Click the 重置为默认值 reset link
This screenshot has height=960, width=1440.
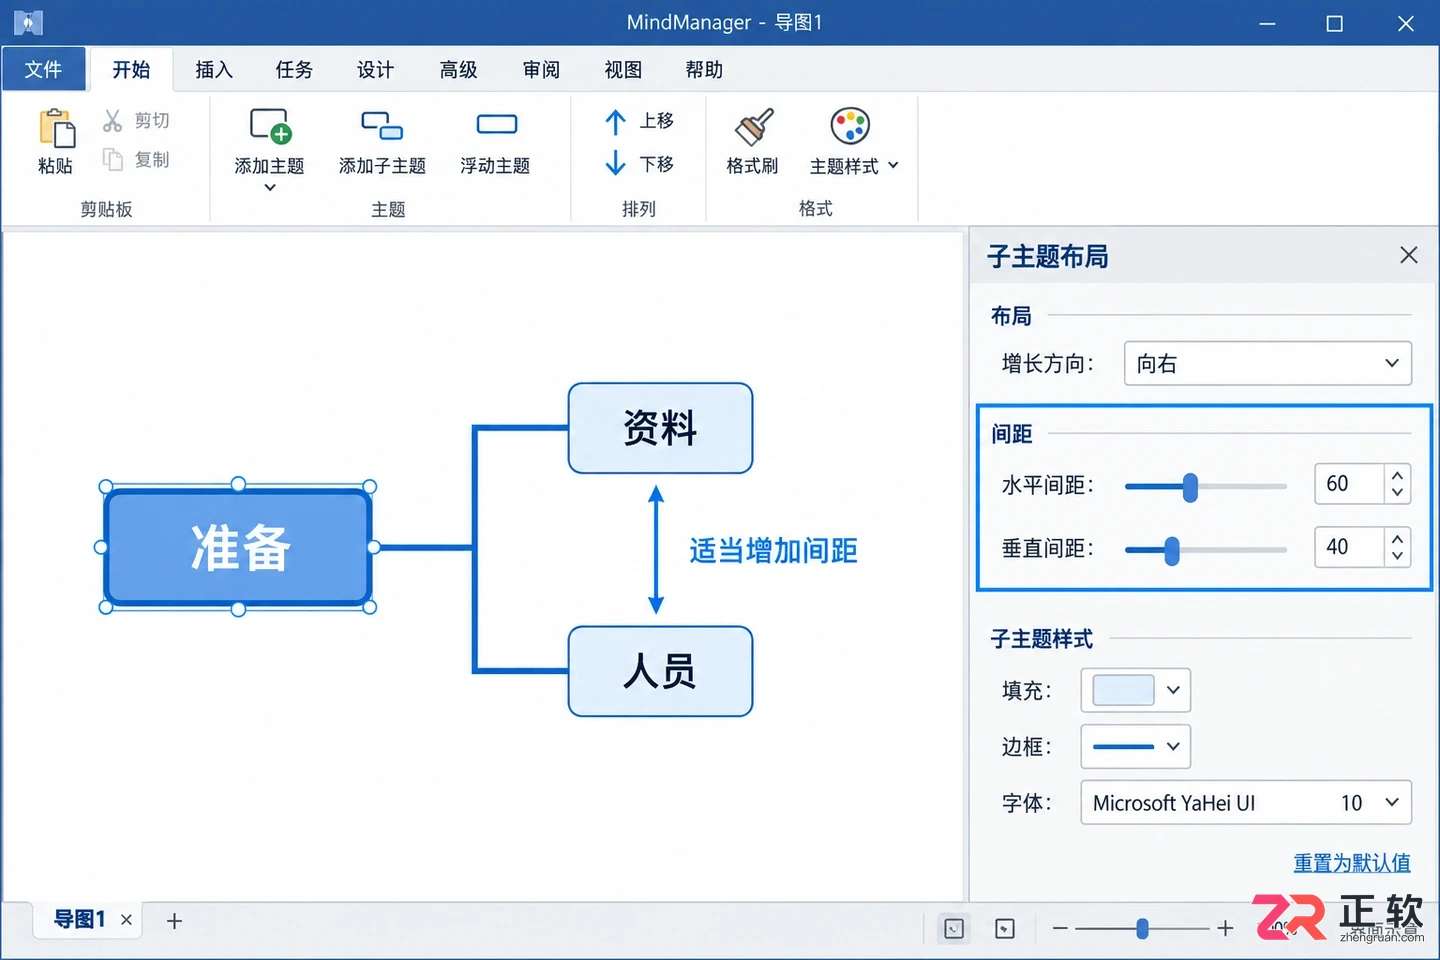[1352, 862]
